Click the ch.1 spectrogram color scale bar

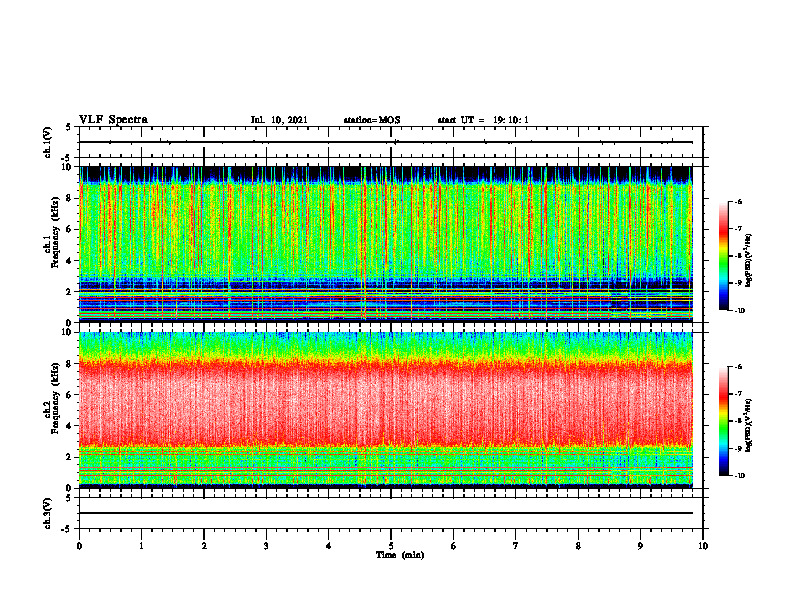pos(724,256)
